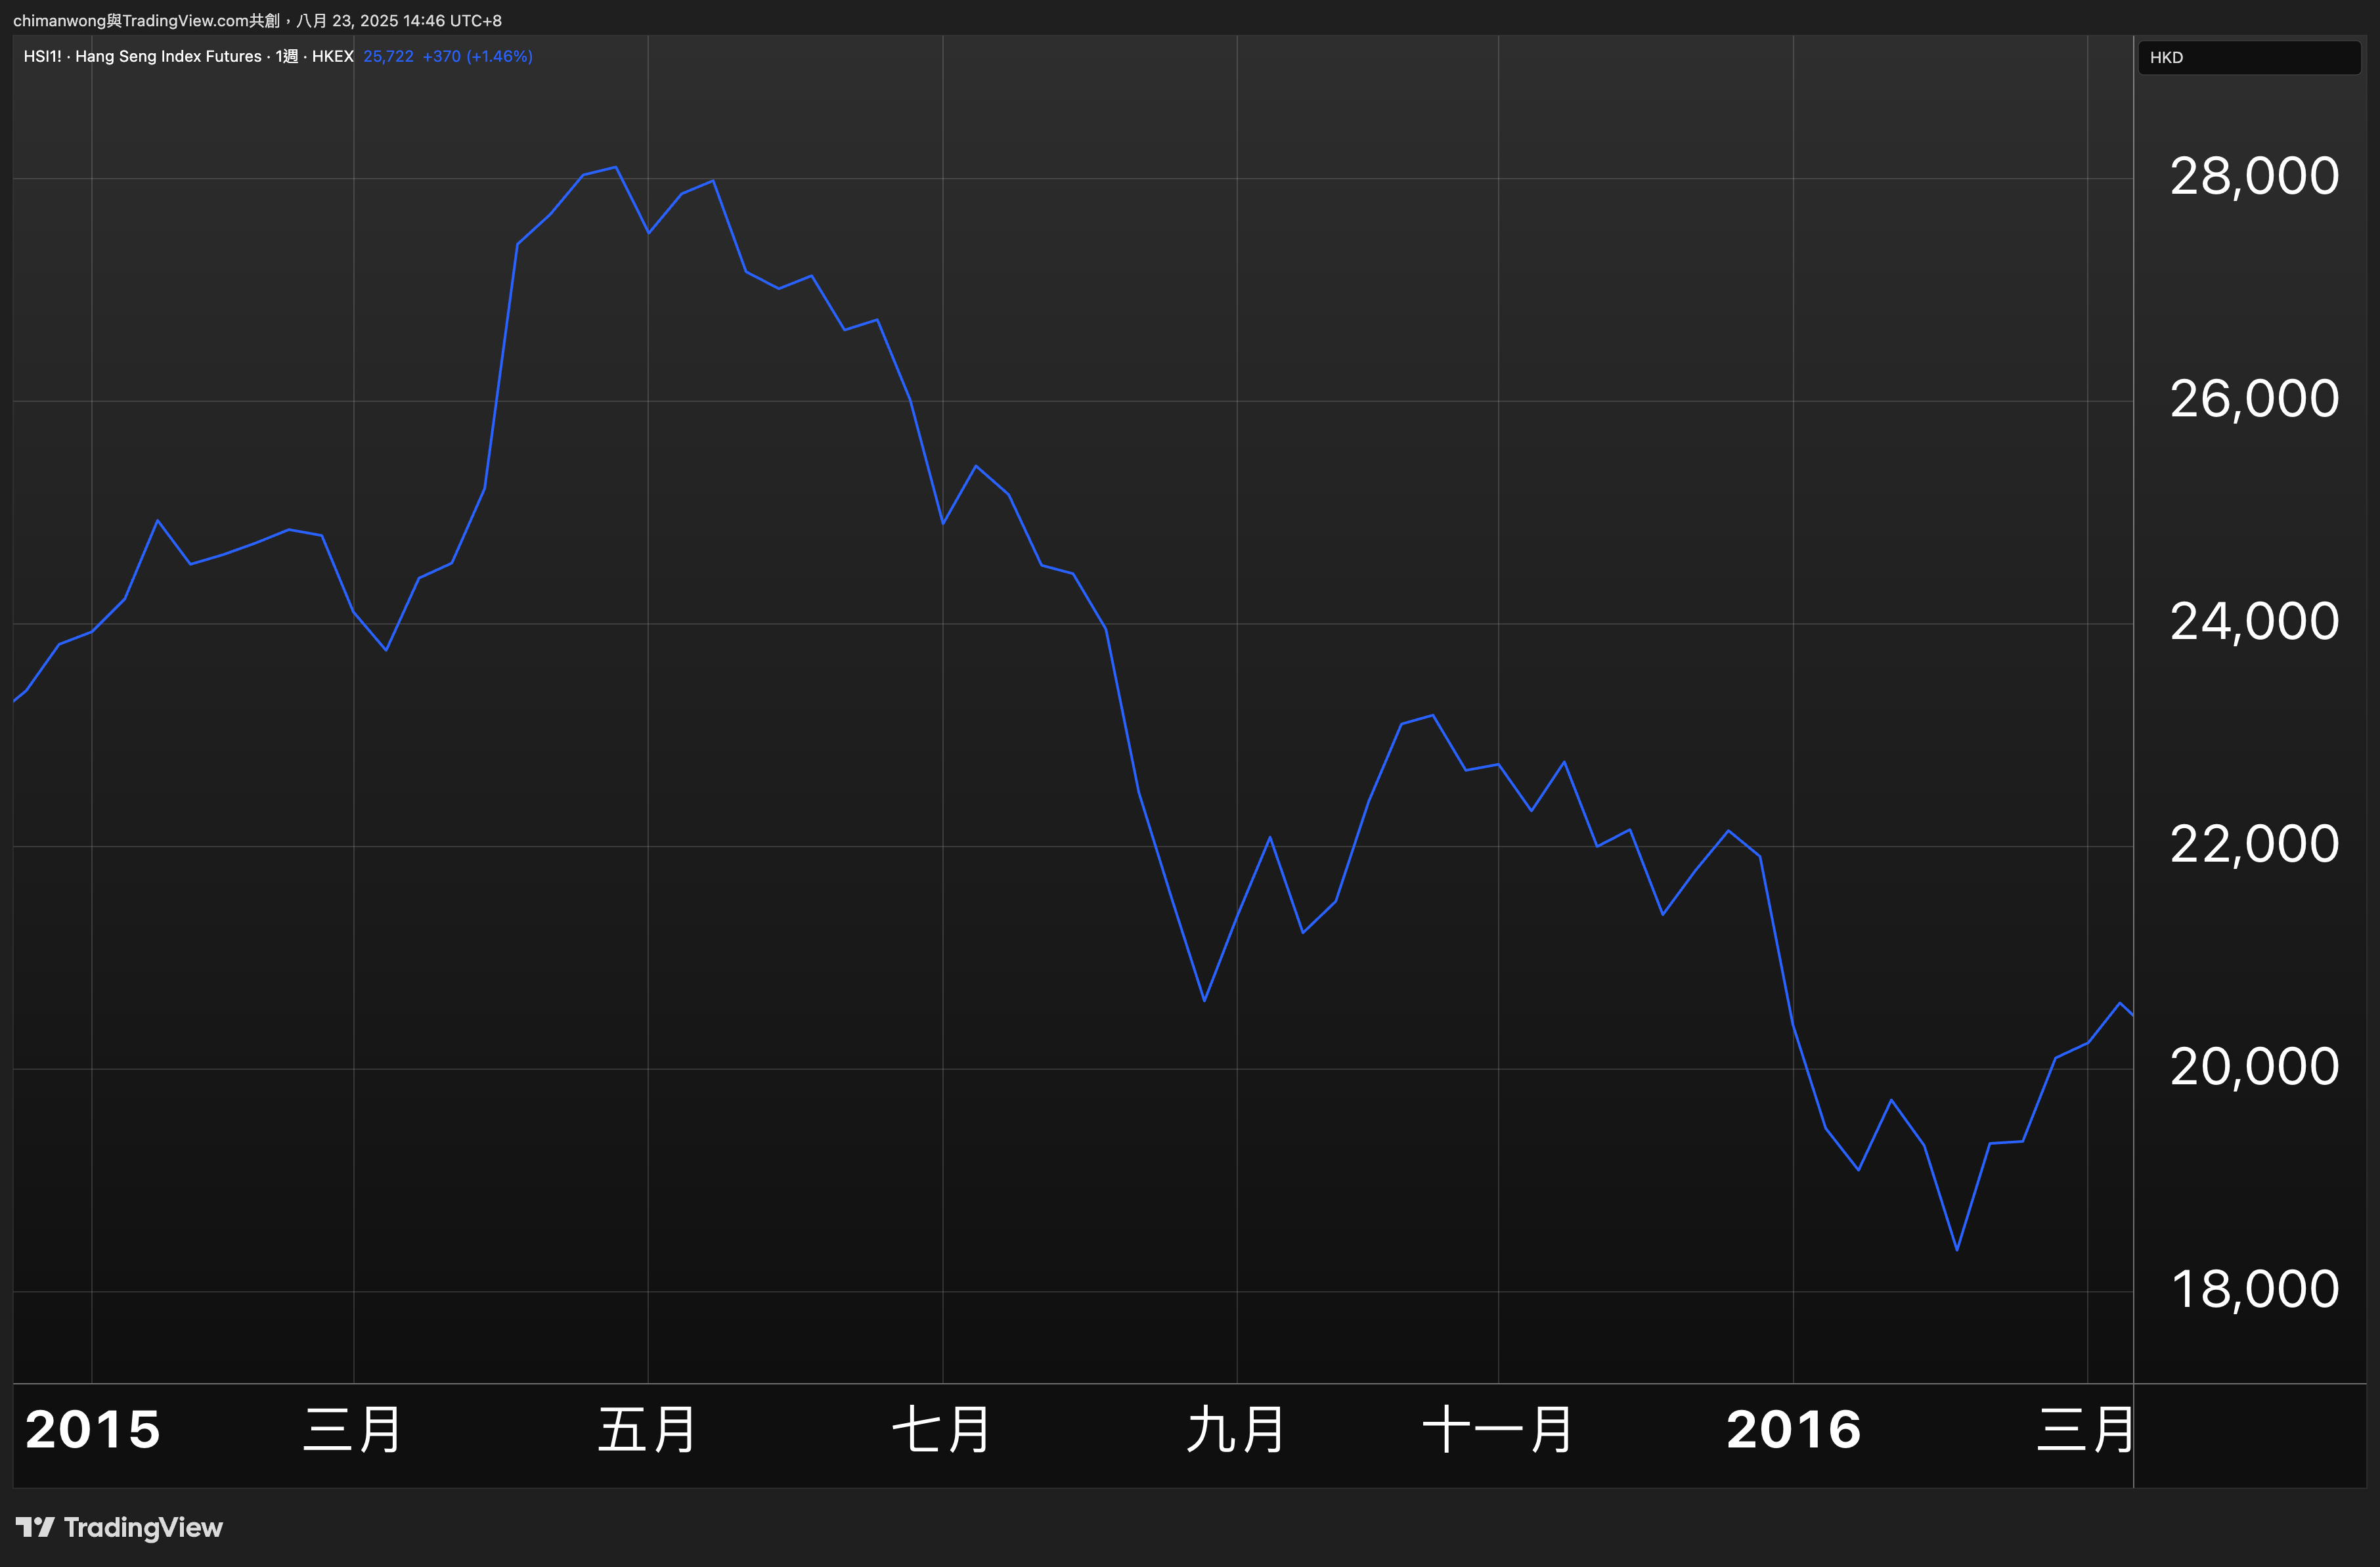Click the 24,000 price axis label
Viewport: 2380px width, 1567px height.
click(2254, 622)
